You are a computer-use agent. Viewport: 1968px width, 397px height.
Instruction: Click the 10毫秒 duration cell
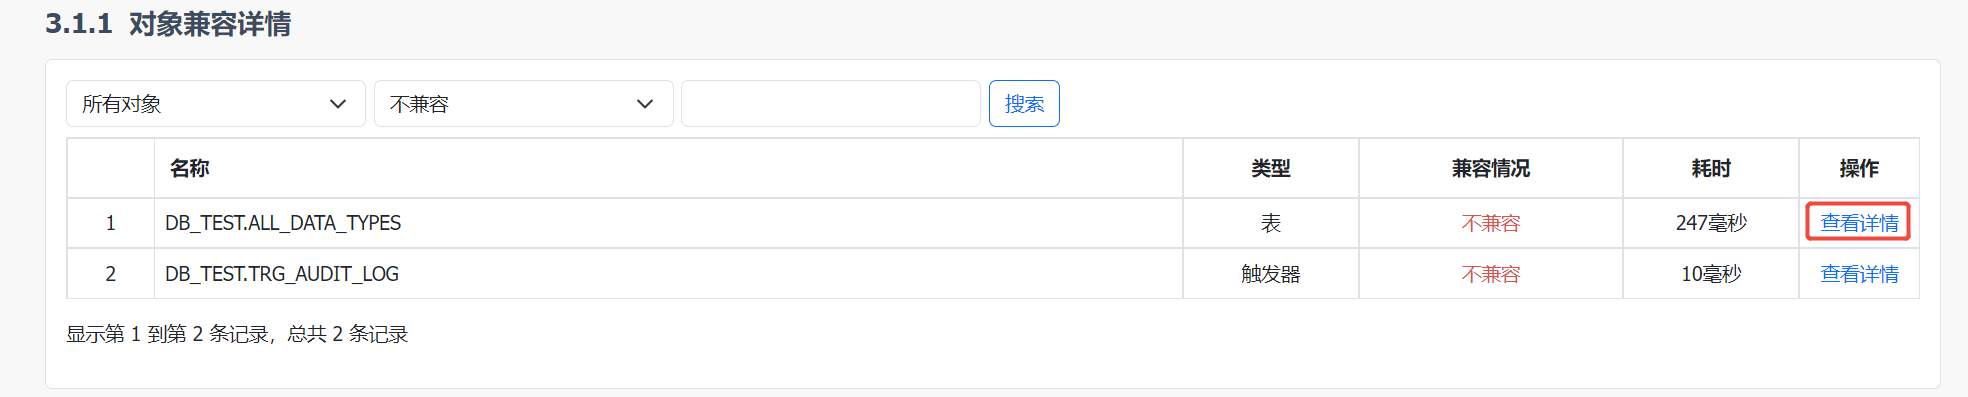click(x=1711, y=274)
